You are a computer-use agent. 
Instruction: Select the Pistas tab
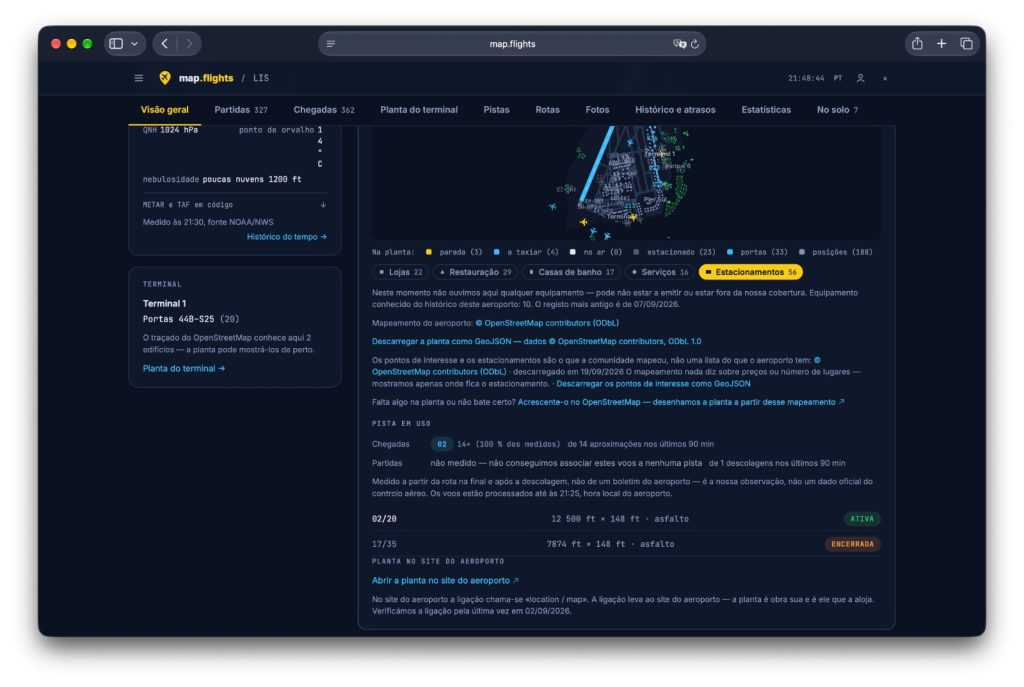496,110
